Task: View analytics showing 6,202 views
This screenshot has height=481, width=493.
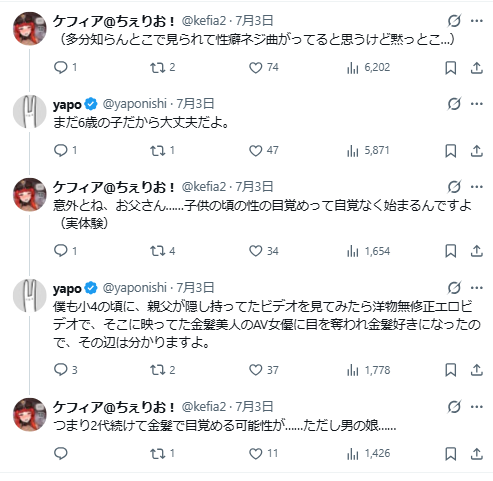Action: [368, 68]
